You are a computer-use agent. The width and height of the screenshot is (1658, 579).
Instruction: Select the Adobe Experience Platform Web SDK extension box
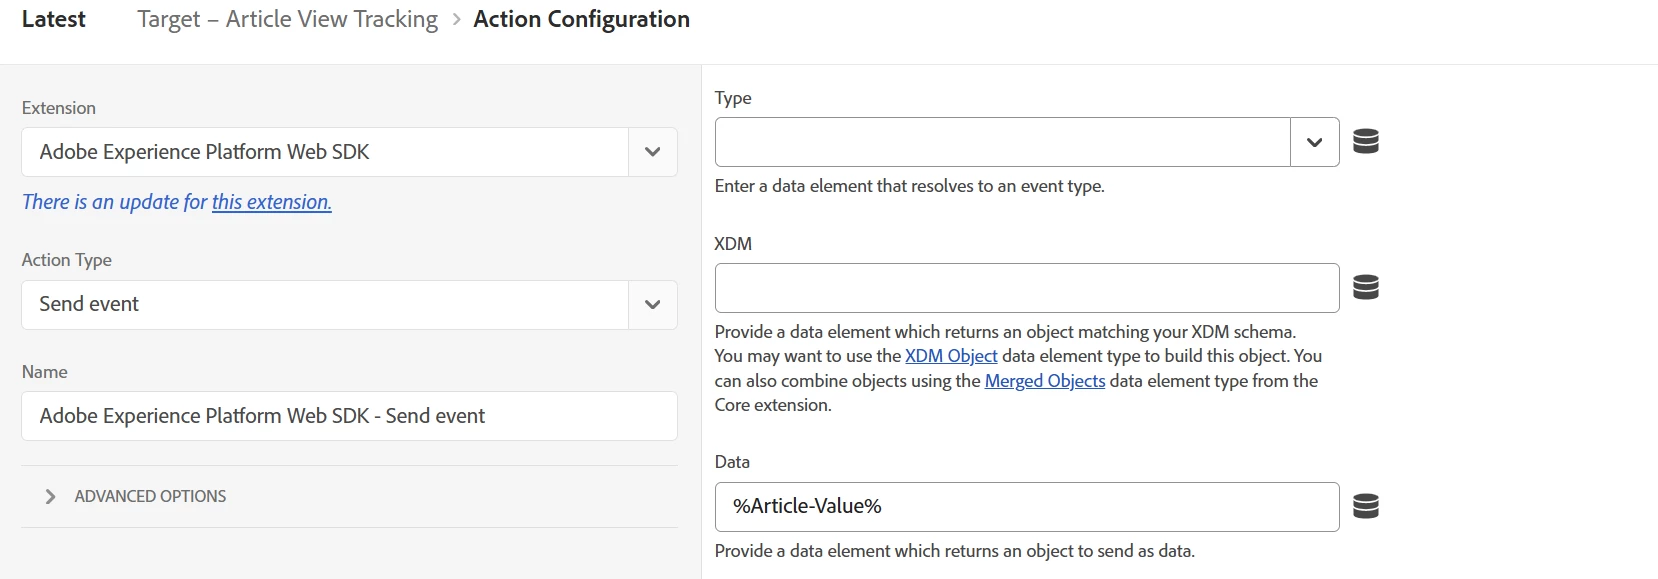[324, 152]
